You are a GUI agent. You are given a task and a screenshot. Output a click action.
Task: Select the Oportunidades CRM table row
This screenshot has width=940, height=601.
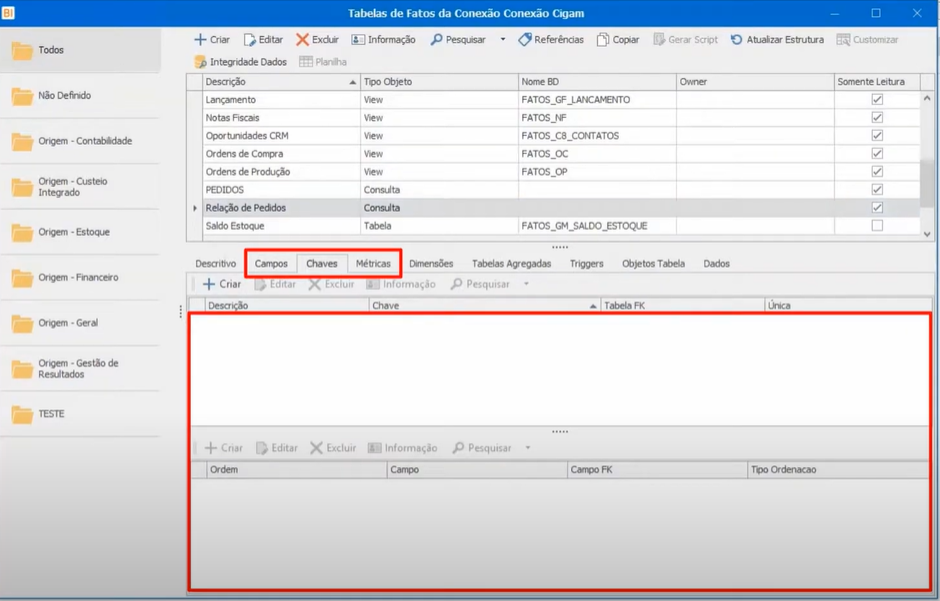pyautogui.click(x=246, y=136)
